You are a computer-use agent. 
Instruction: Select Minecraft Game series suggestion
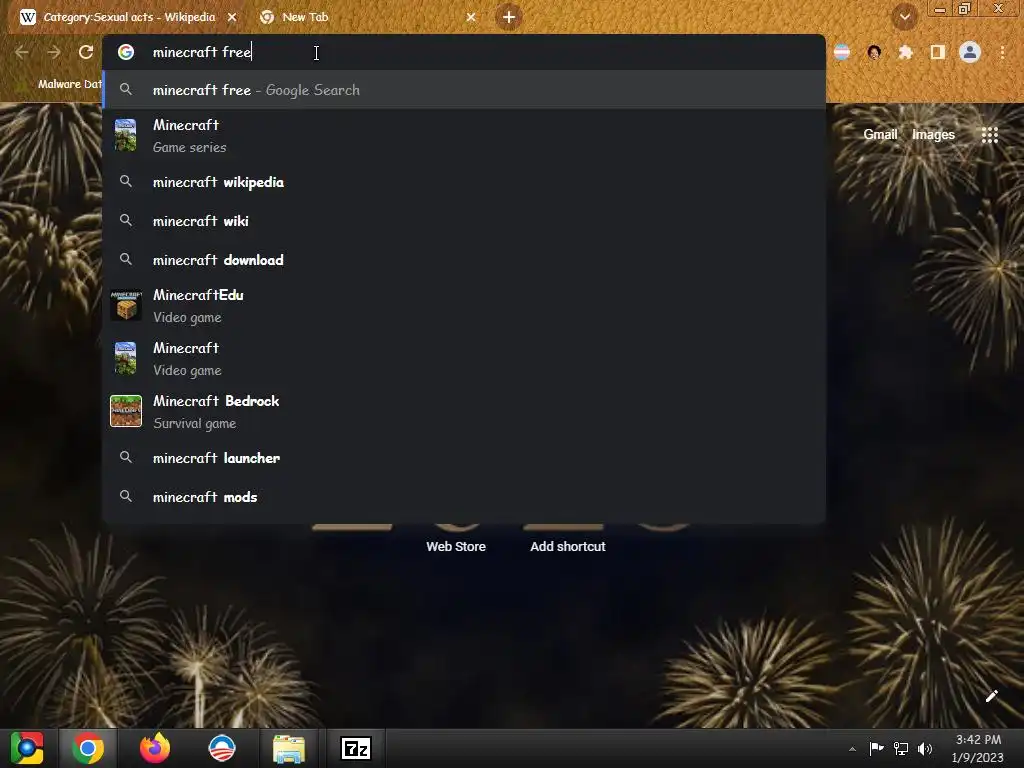(464, 136)
